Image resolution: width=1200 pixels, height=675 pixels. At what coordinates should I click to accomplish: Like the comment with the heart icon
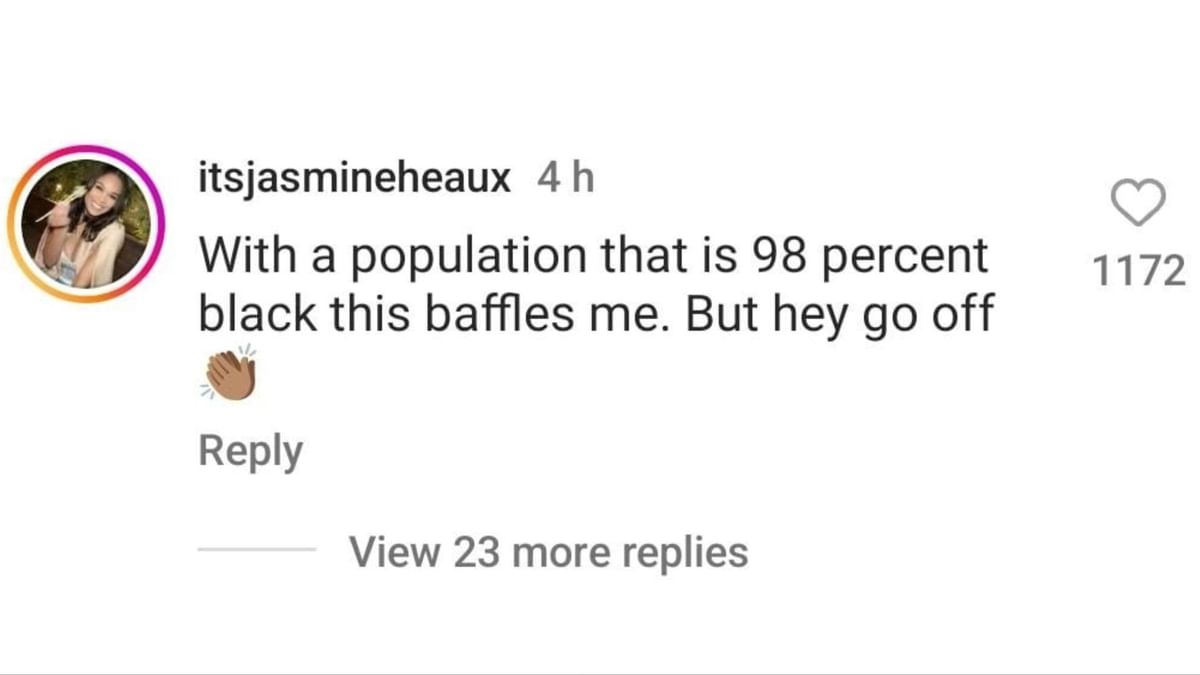[1140, 203]
